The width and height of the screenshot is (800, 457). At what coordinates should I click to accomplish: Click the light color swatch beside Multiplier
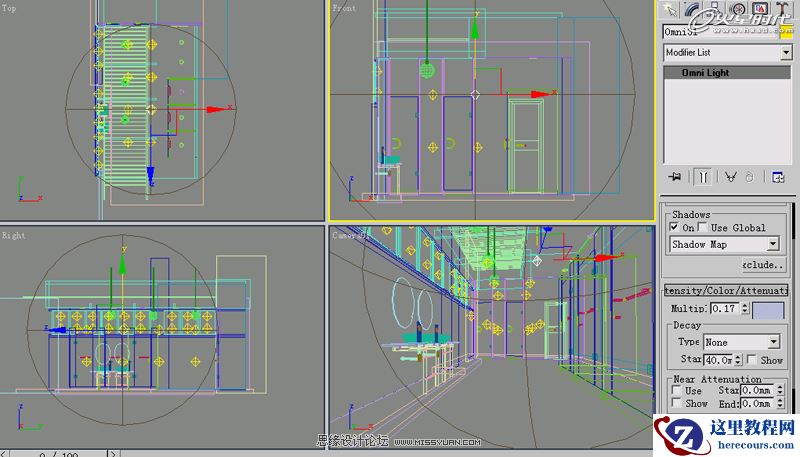click(768, 310)
